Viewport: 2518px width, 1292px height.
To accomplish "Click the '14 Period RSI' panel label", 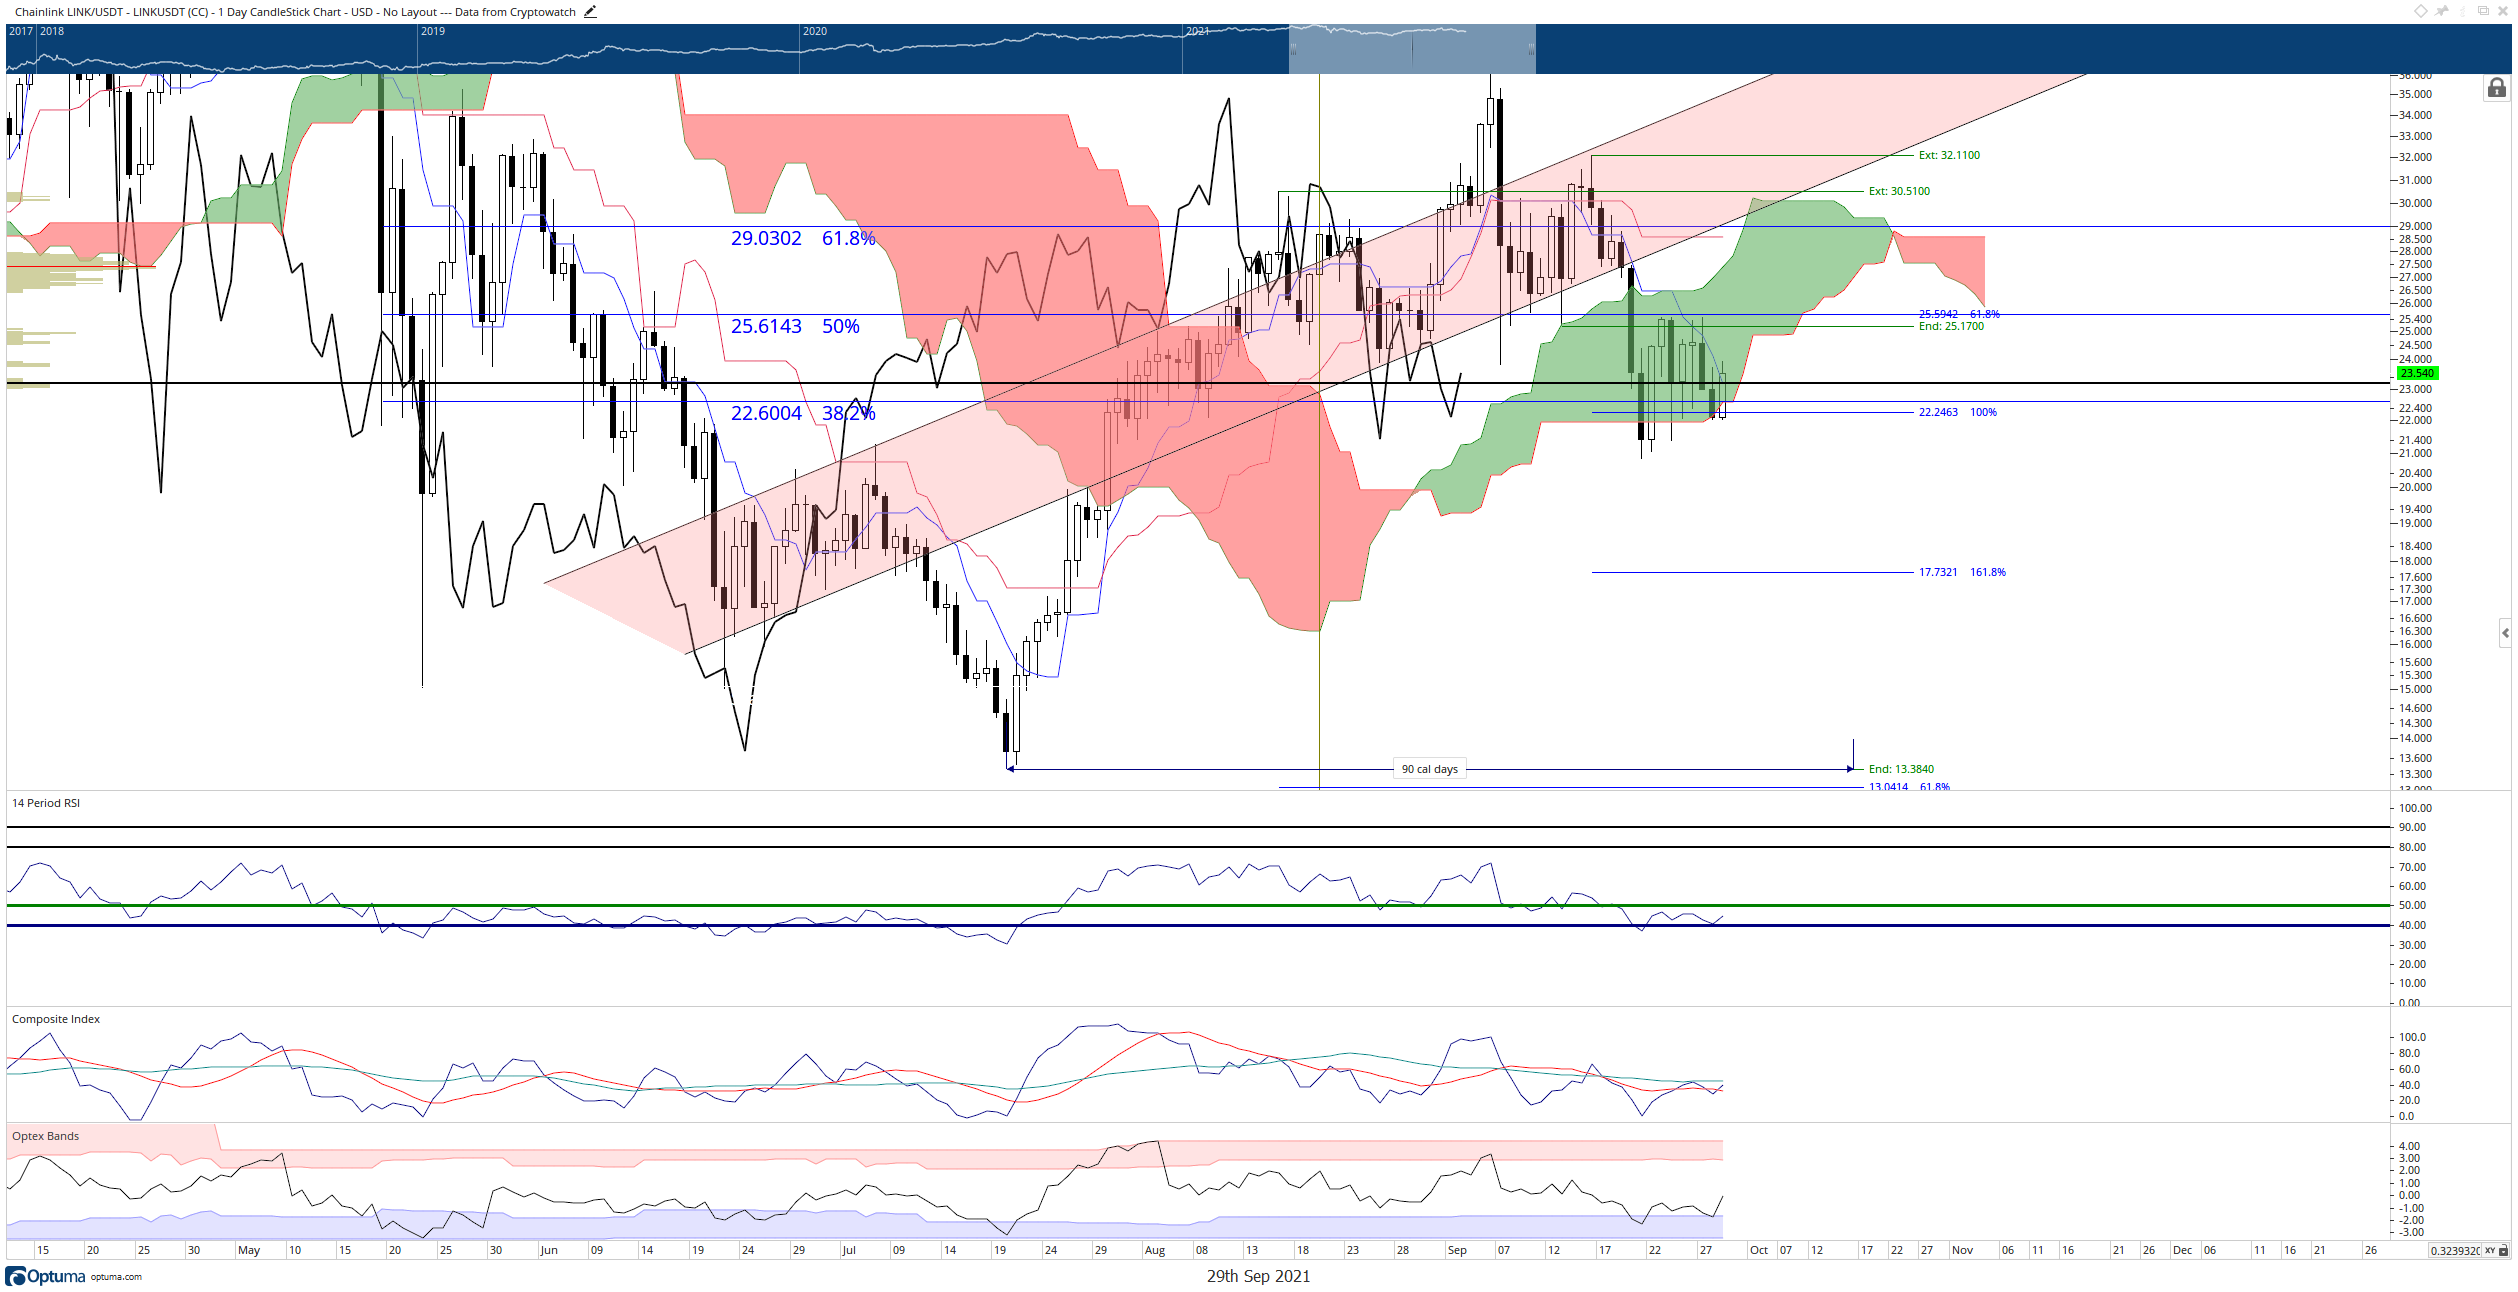I will click(46, 803).
